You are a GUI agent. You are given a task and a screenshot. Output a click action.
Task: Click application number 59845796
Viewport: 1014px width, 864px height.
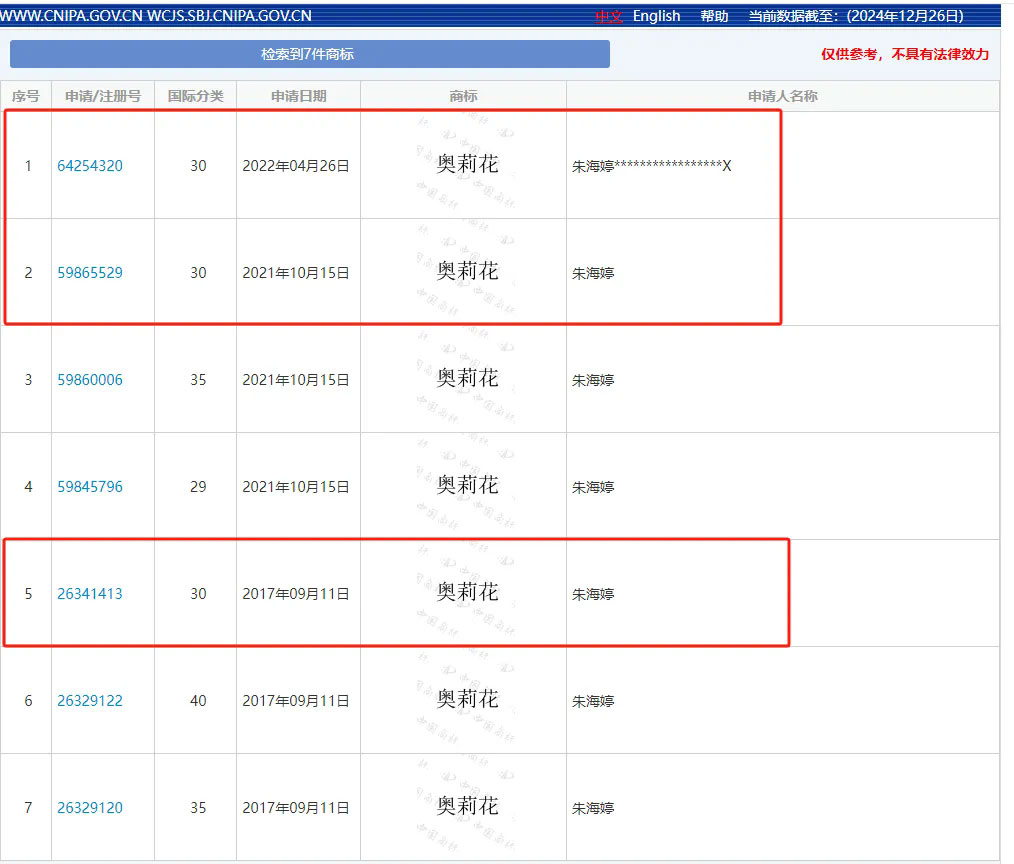90,487
